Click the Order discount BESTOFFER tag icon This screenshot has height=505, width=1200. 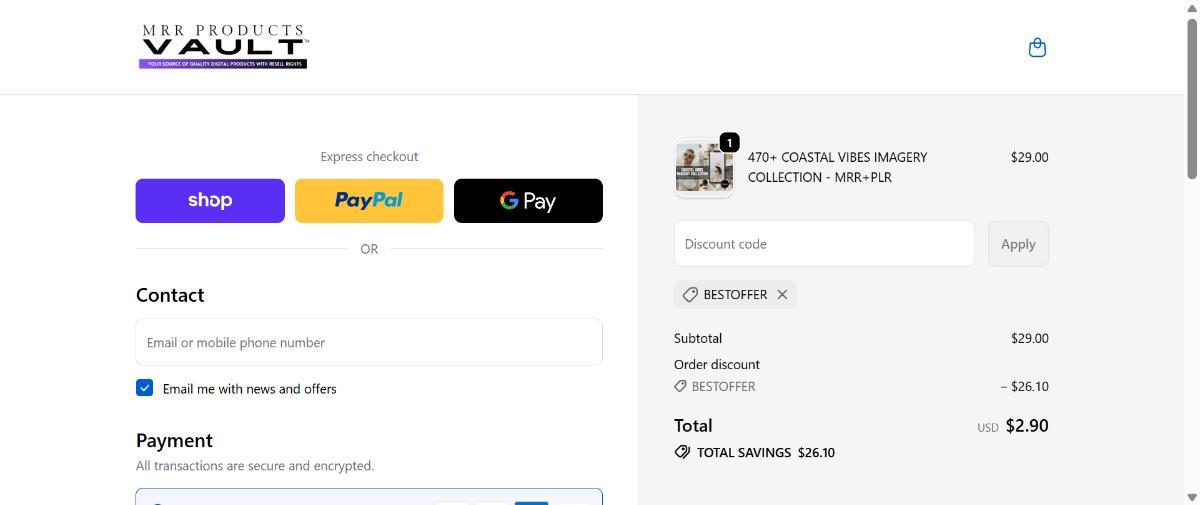680,386
